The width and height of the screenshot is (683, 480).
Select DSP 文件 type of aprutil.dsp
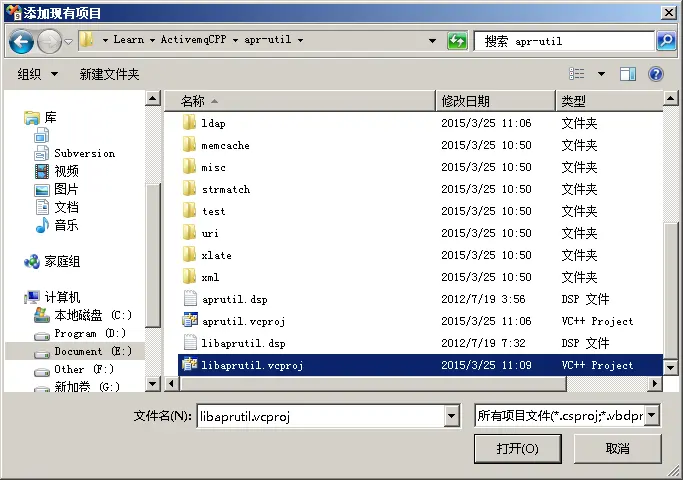click(x=585, y=299)
